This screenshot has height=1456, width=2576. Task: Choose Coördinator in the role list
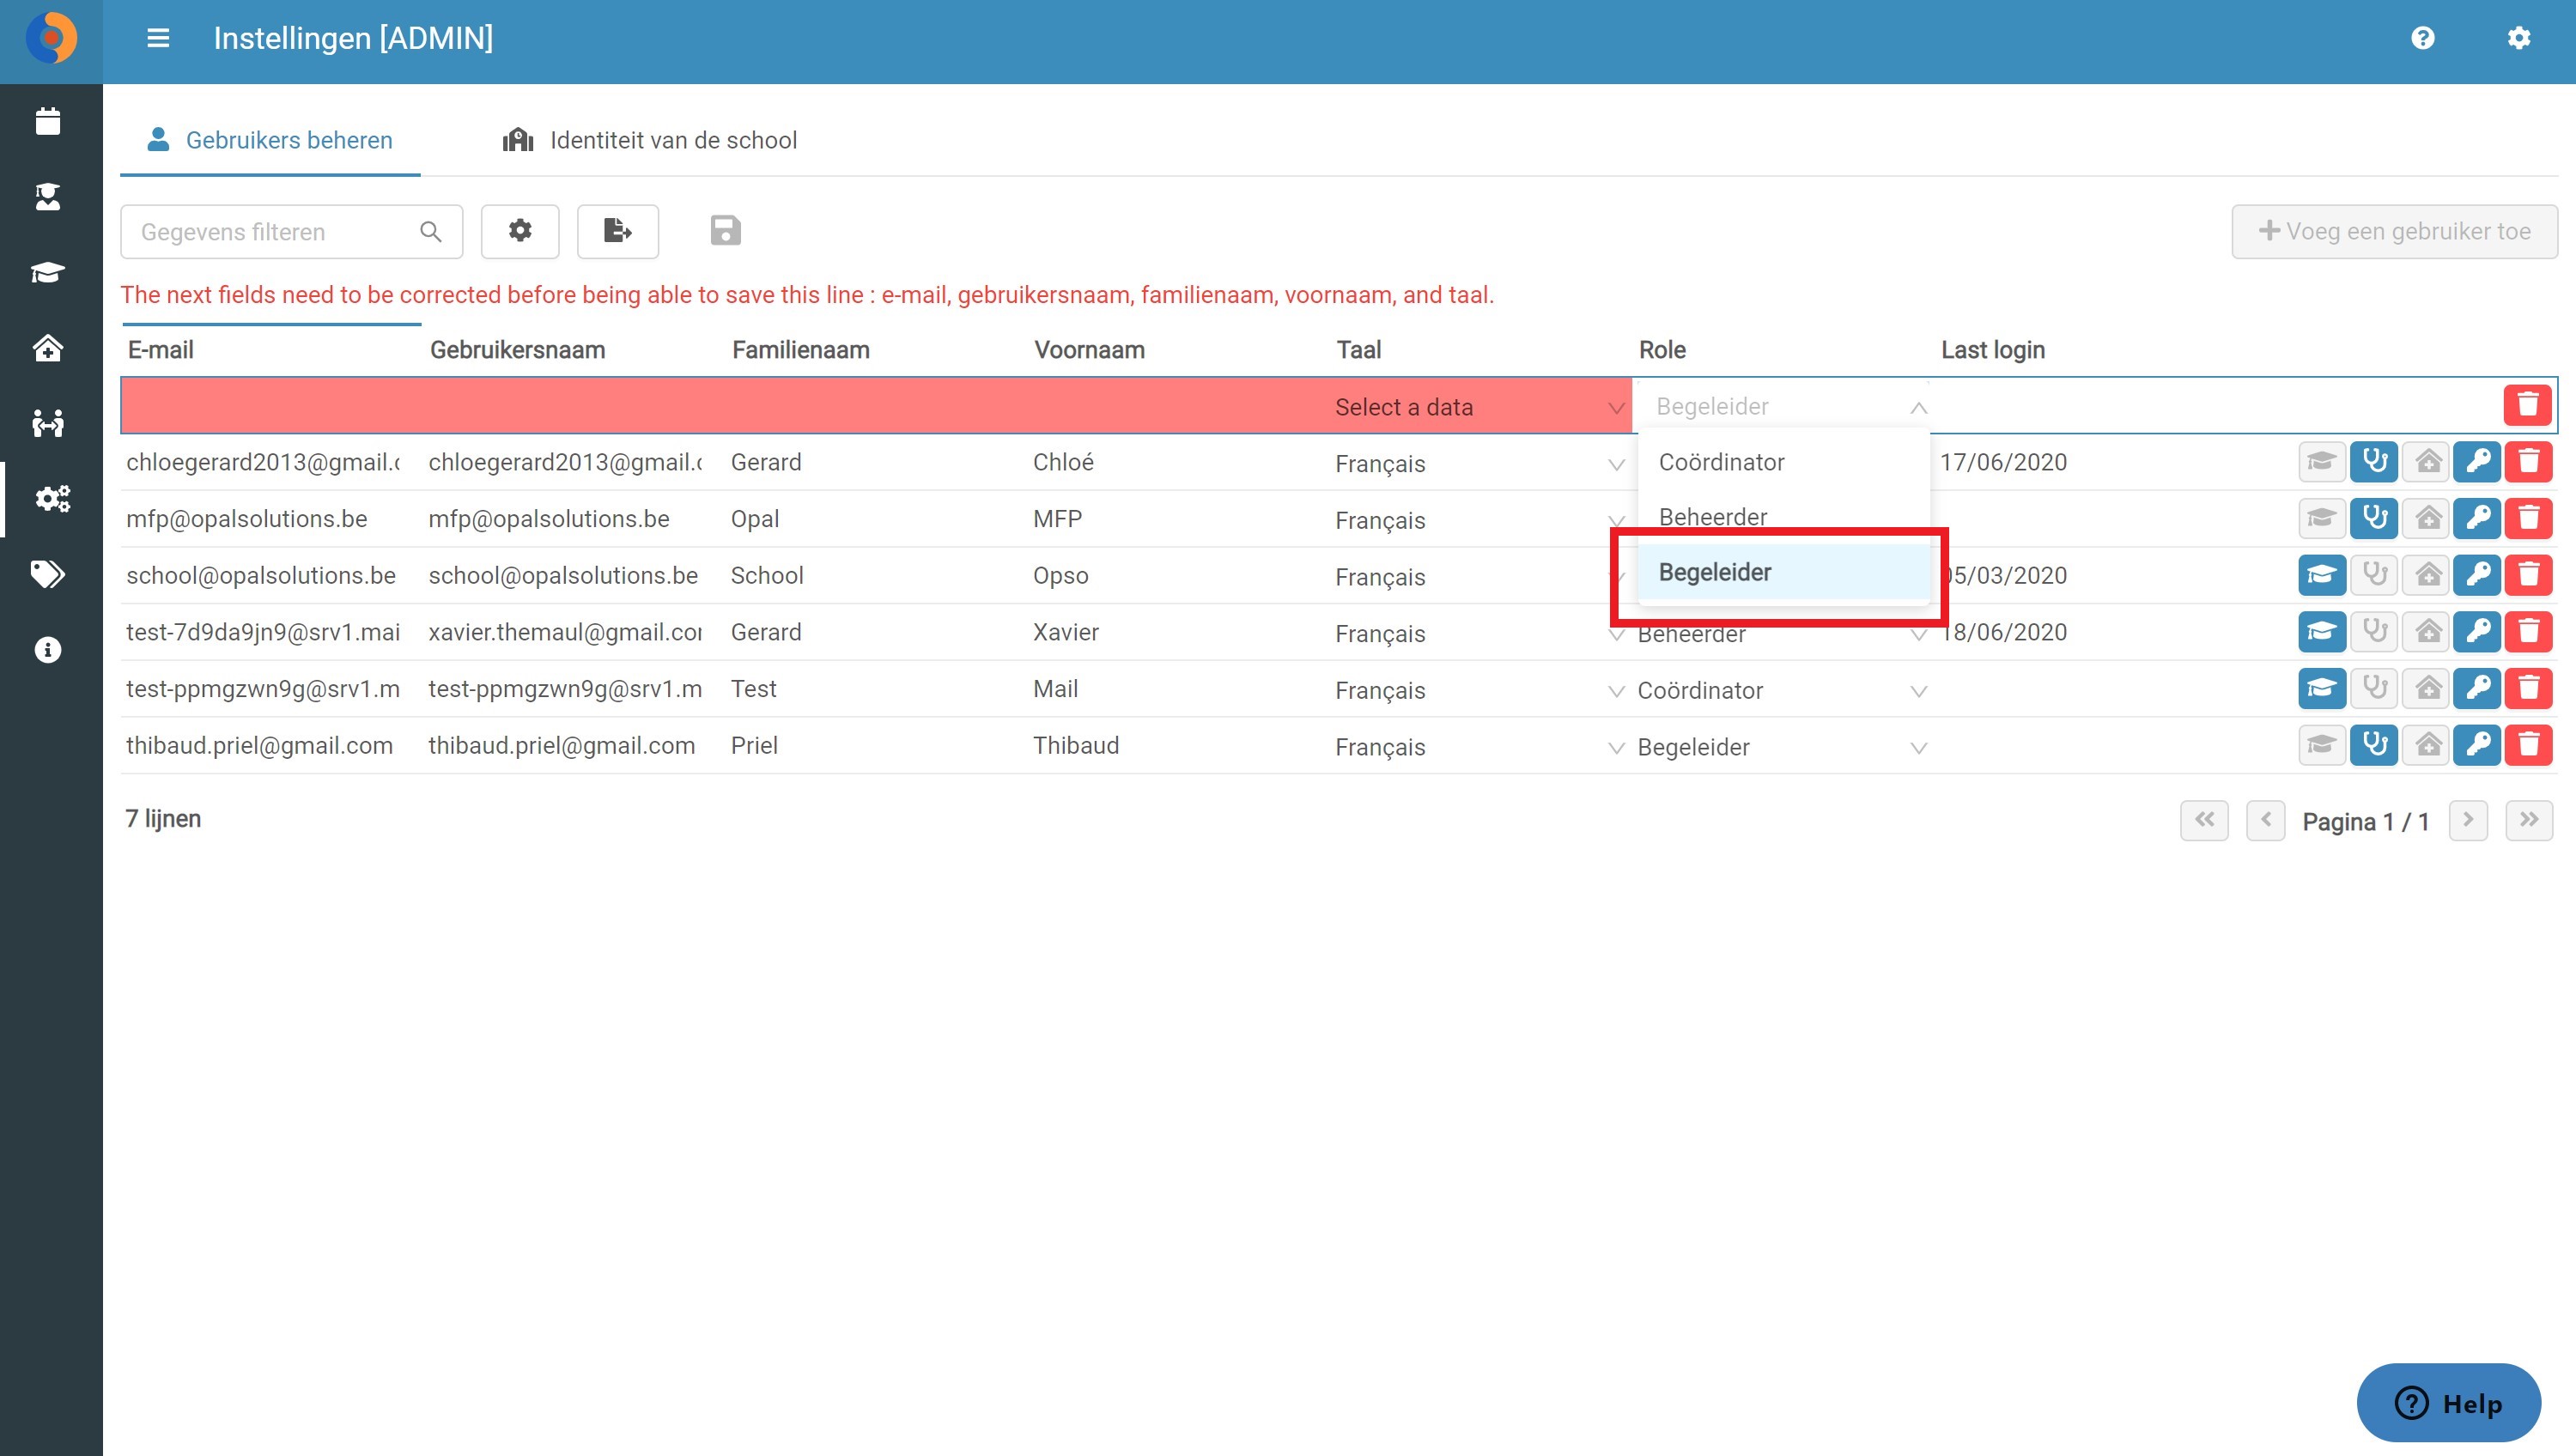[x=1784, y=462]
